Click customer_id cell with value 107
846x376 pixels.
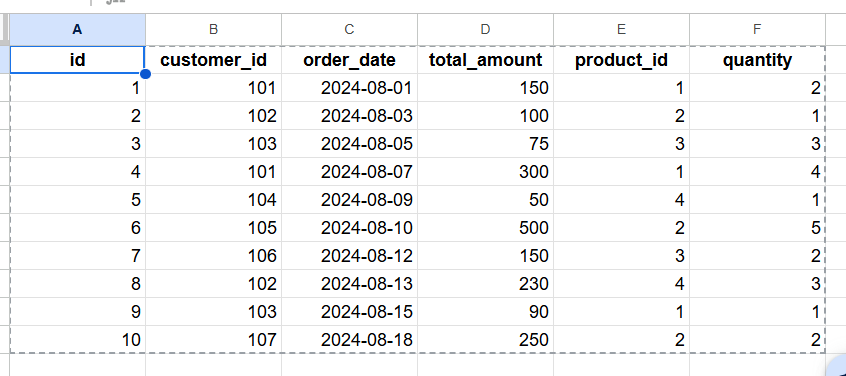pyautogui.click(x=213, y=340)
